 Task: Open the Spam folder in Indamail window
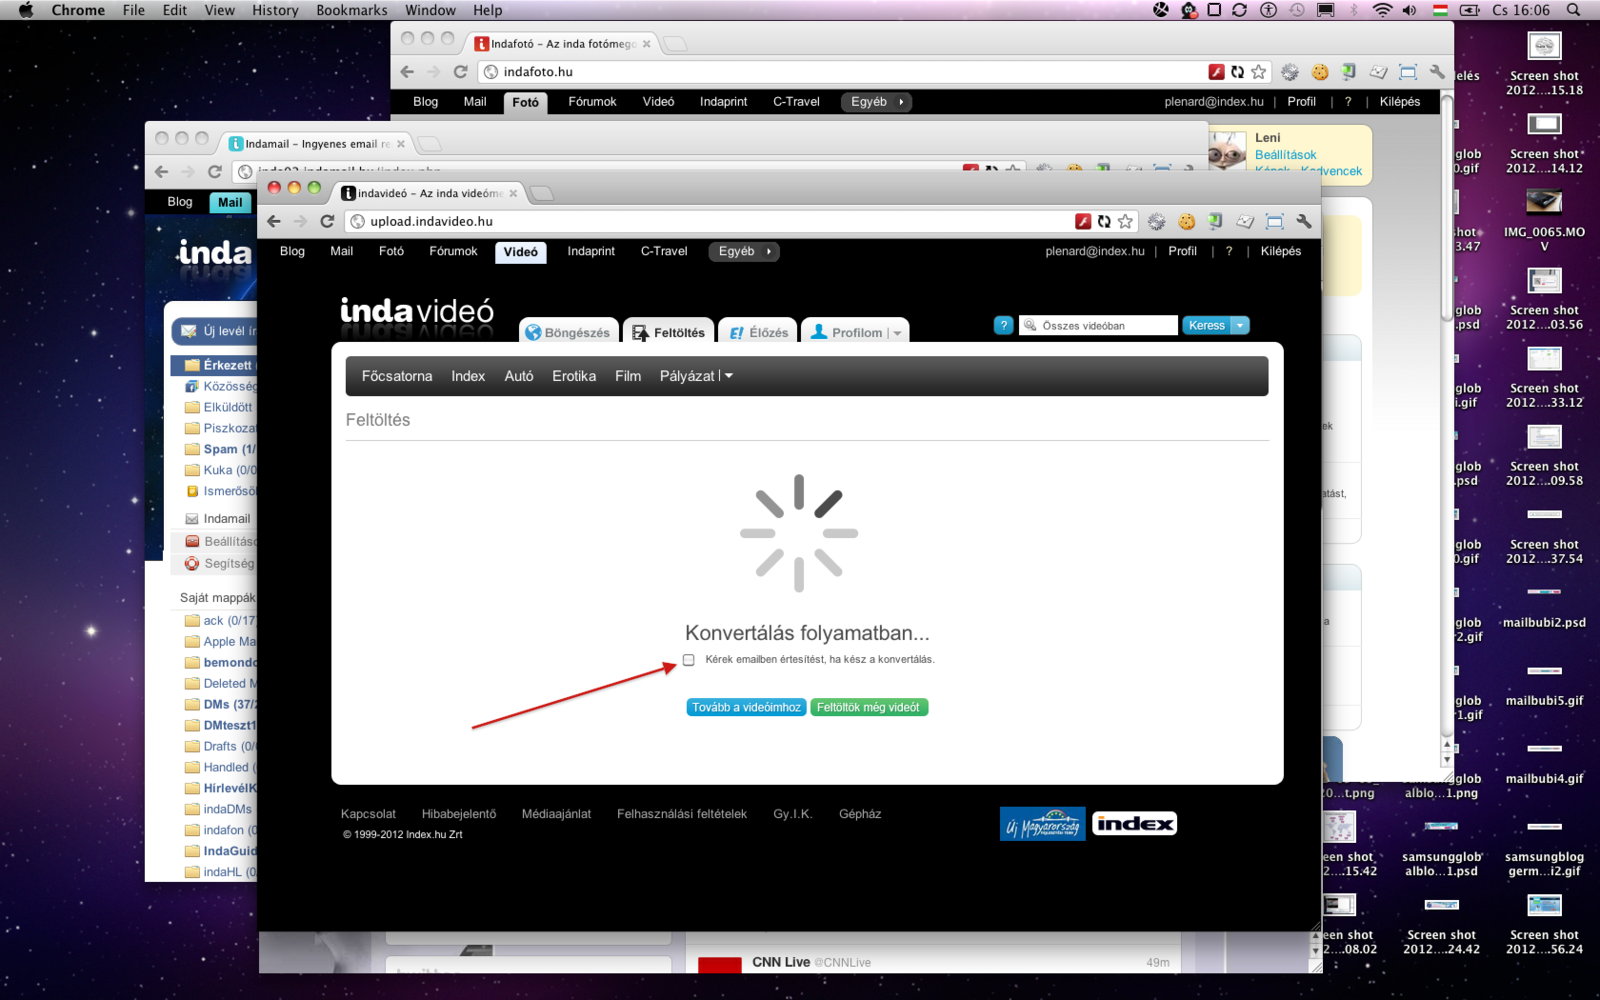[x=220, y=449]
